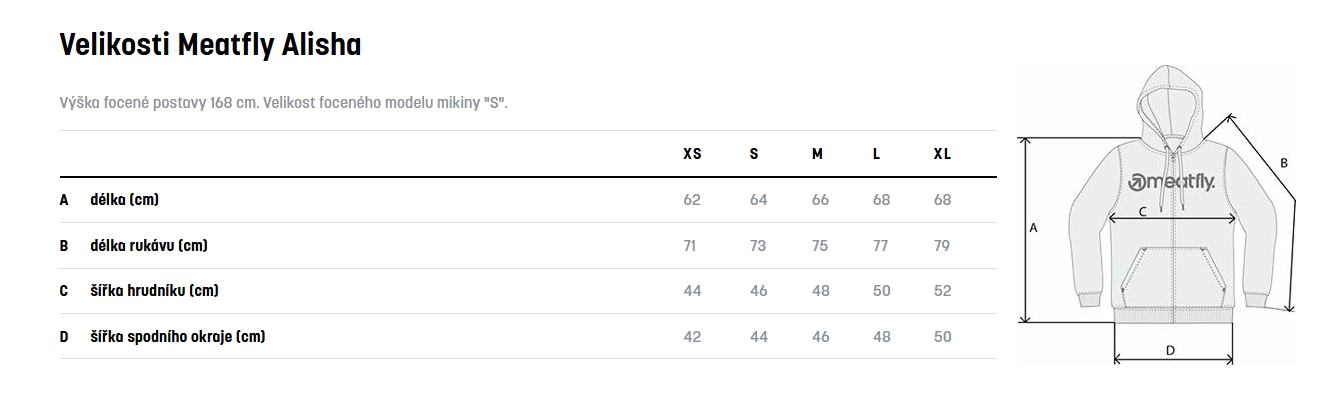Click the délka (cm) row label
1320x420 pixels.
pos(124,200)
